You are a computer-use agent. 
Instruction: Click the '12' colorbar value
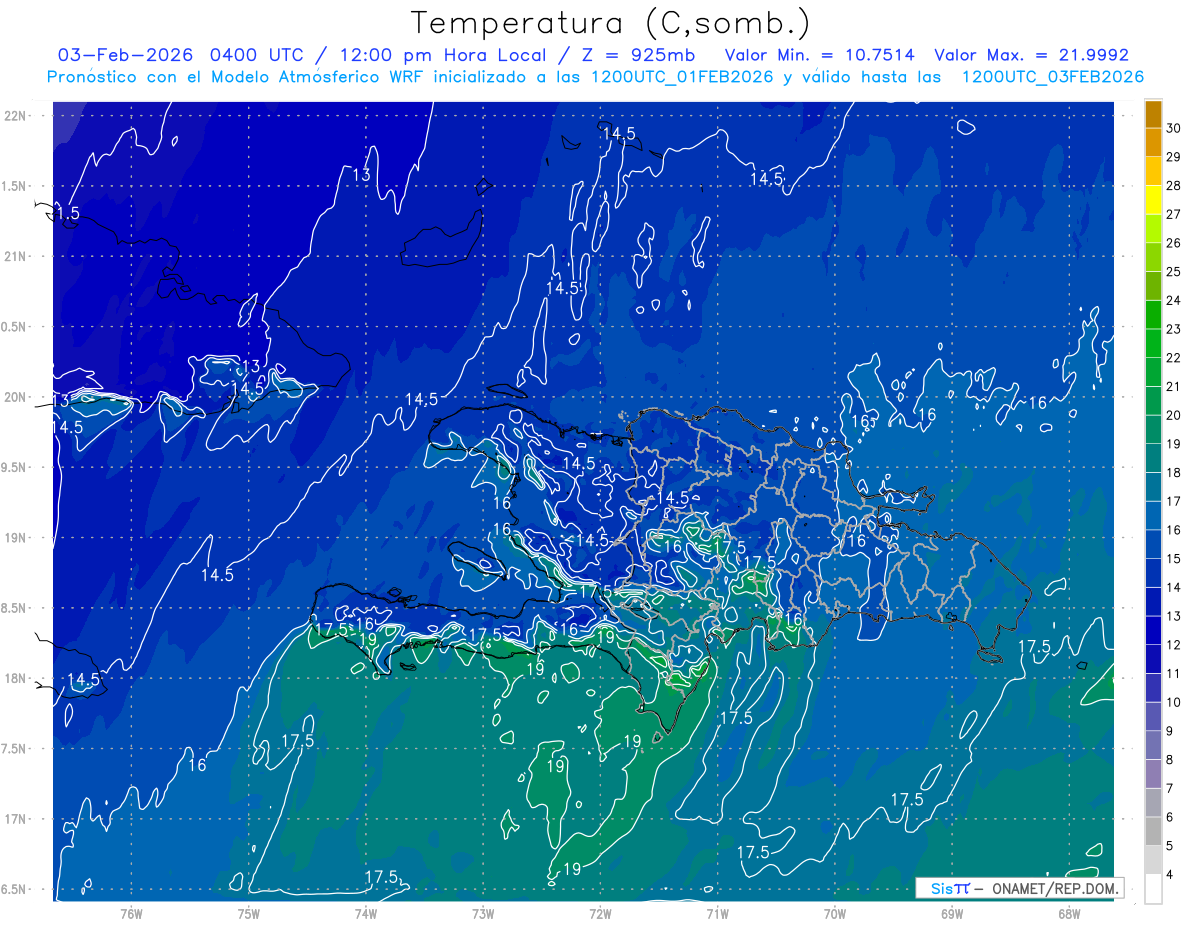(1174, 645)
